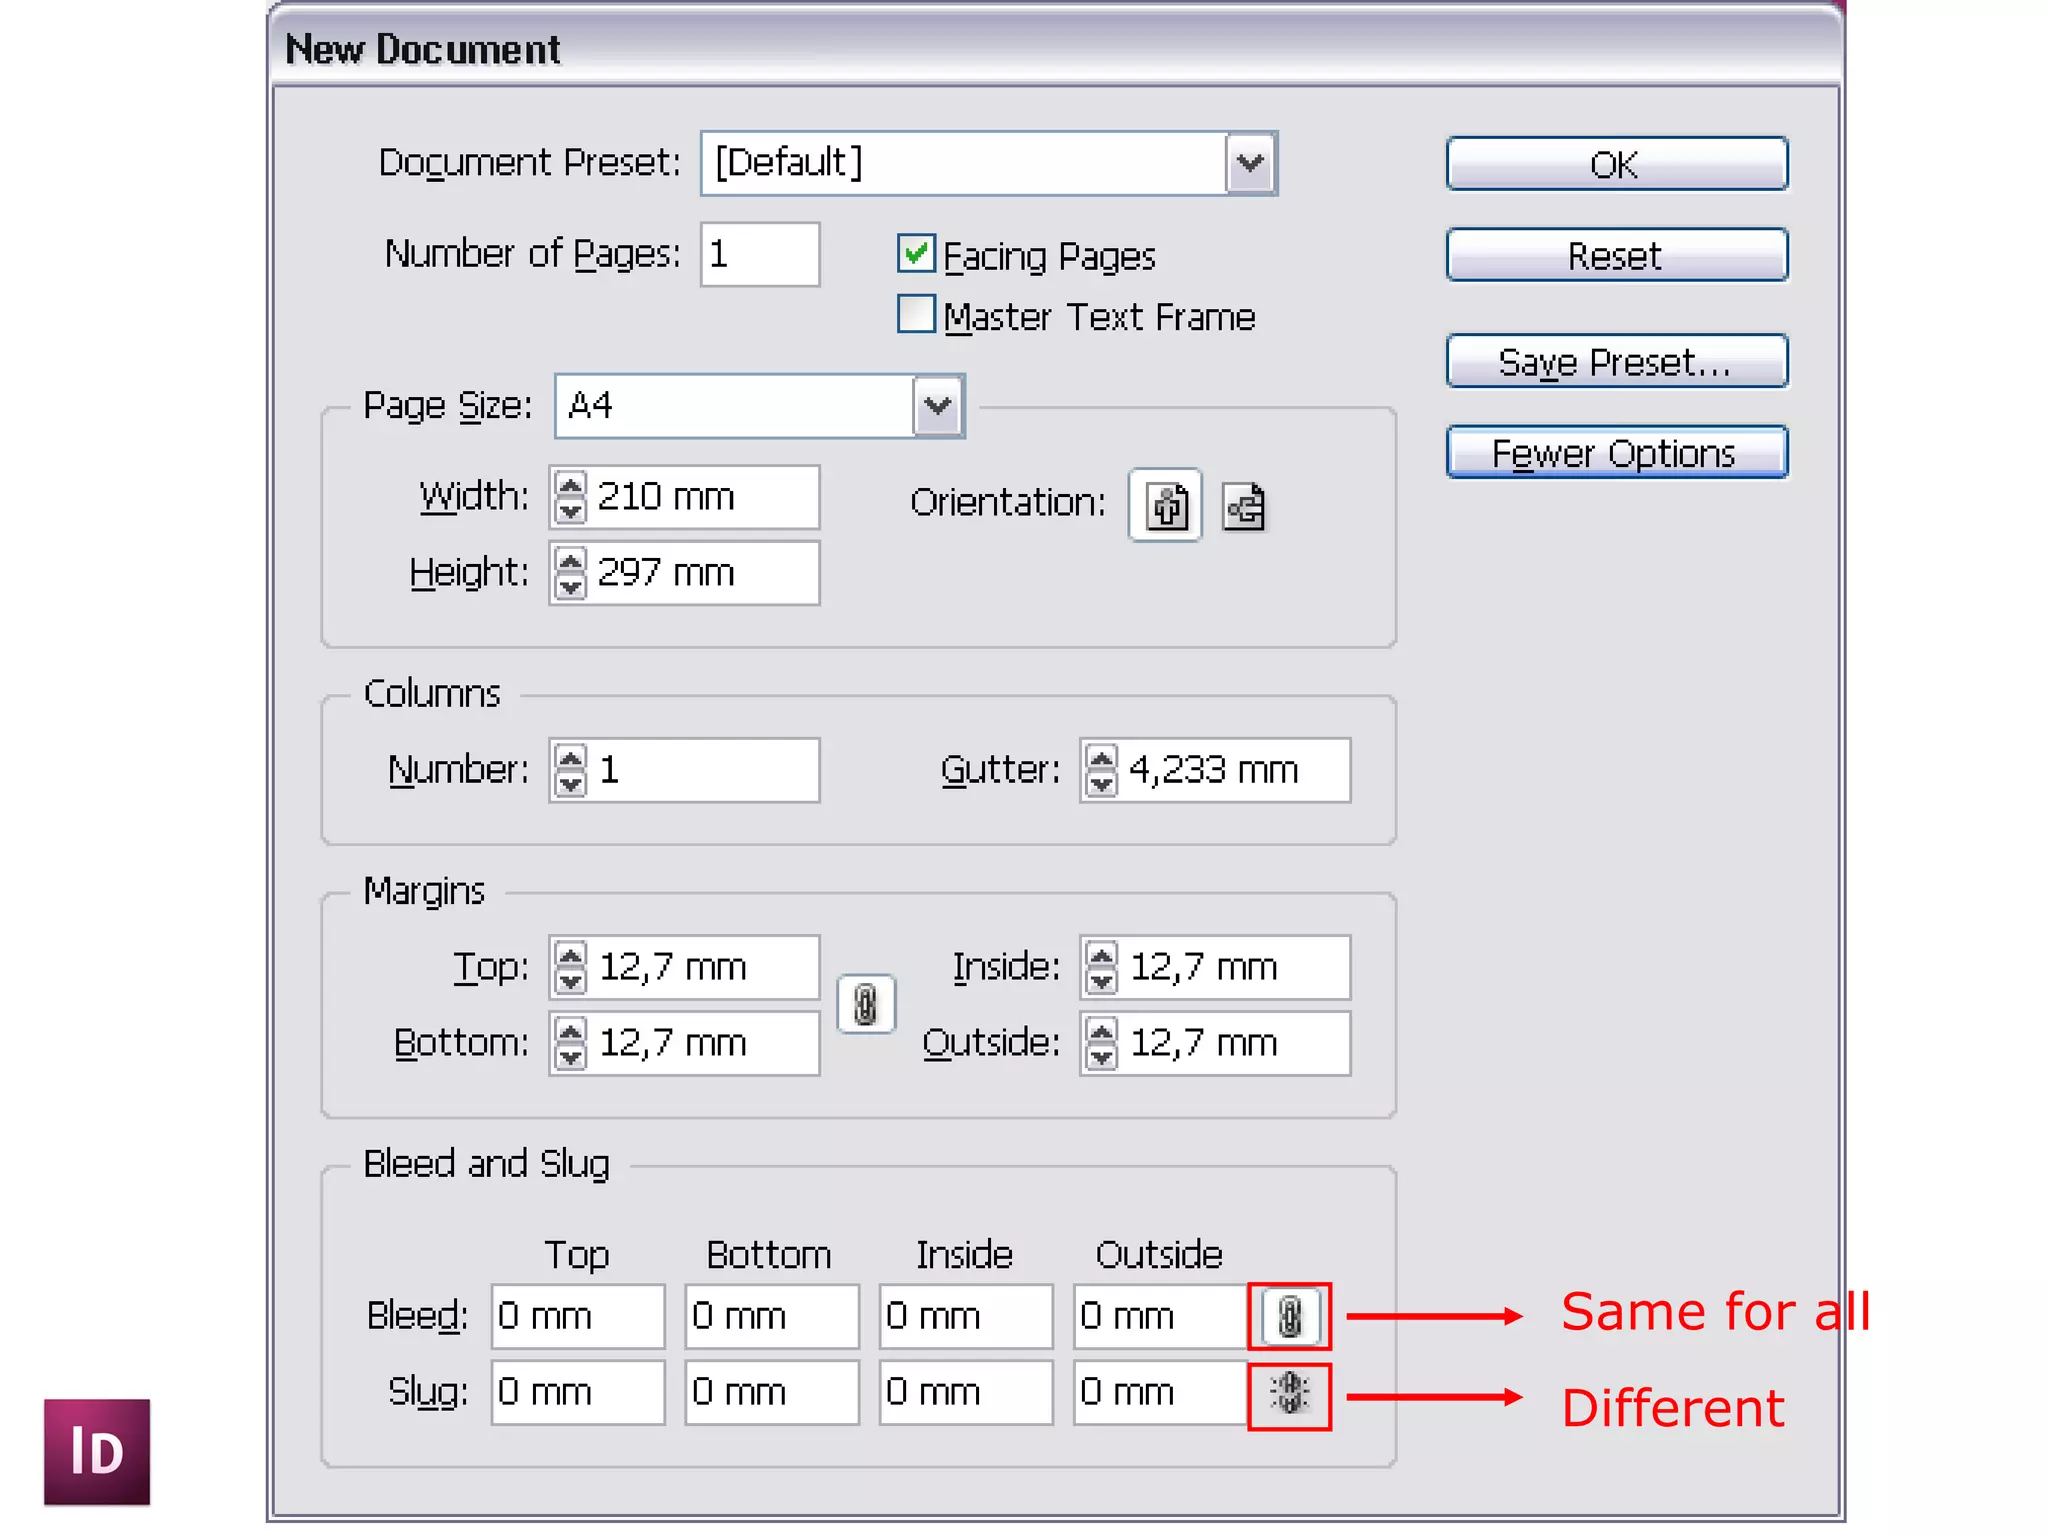Screen dimensions: 2048x1536
Task: Collapse dialog with Fewer Options
Action: [1616, 453]
